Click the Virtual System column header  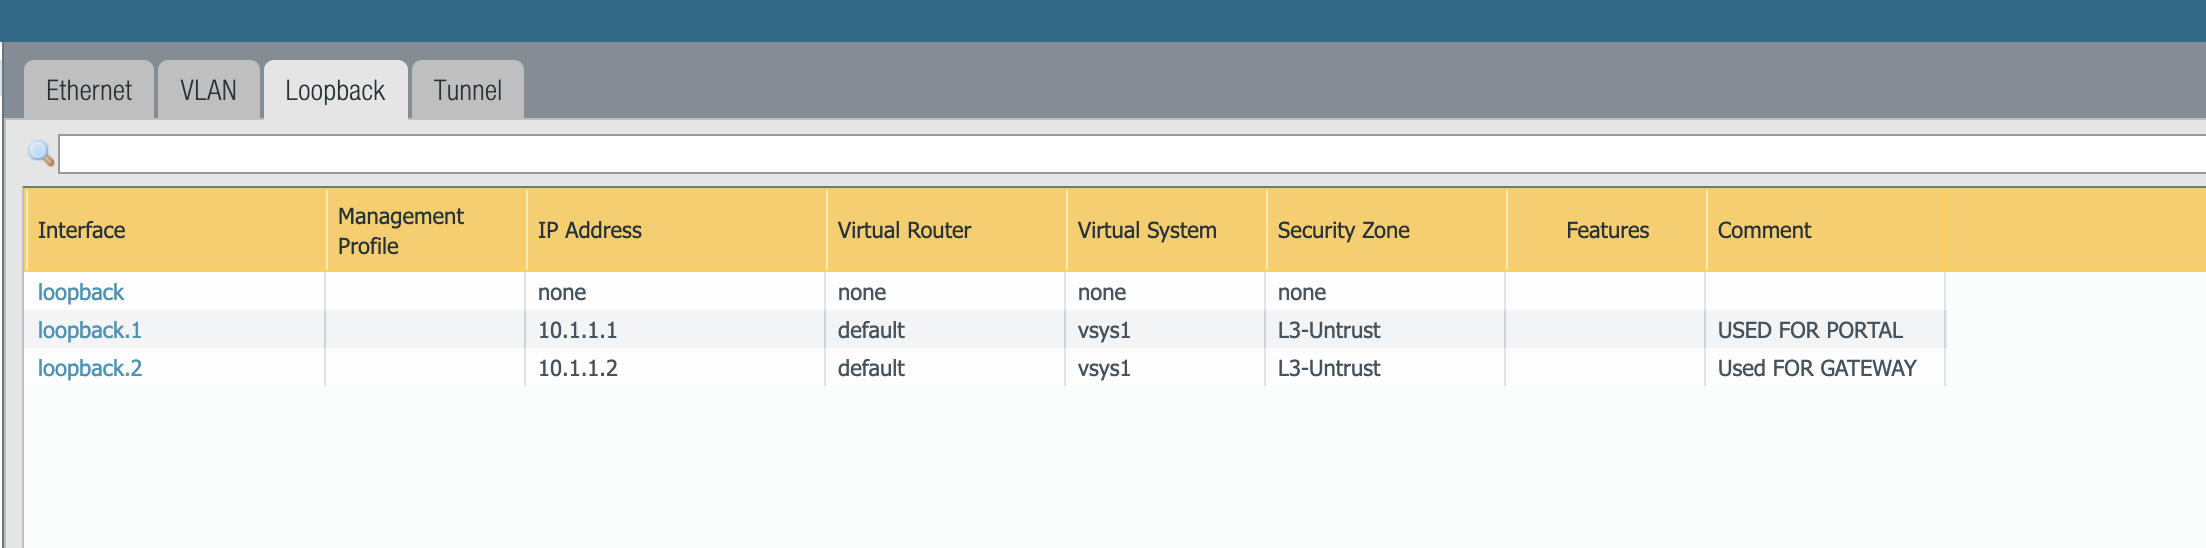(1147, 230)
